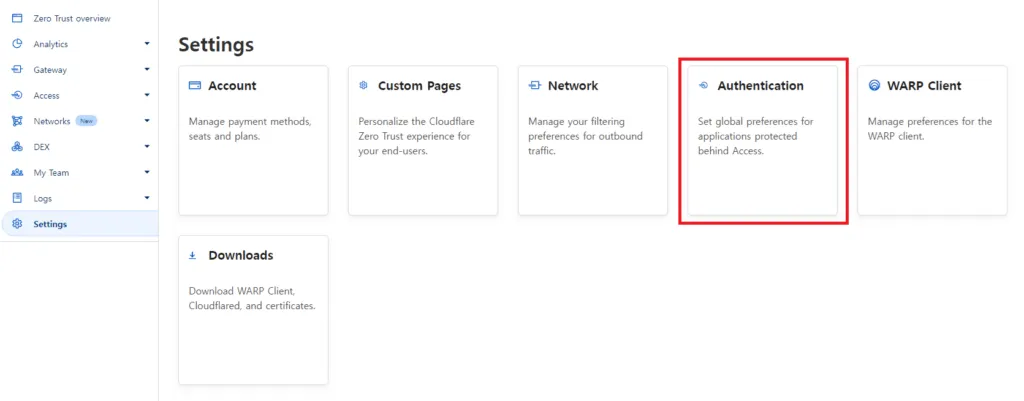Click the Settings page heading
This screenshot has width=1024, height=401.
click(216, 45)
